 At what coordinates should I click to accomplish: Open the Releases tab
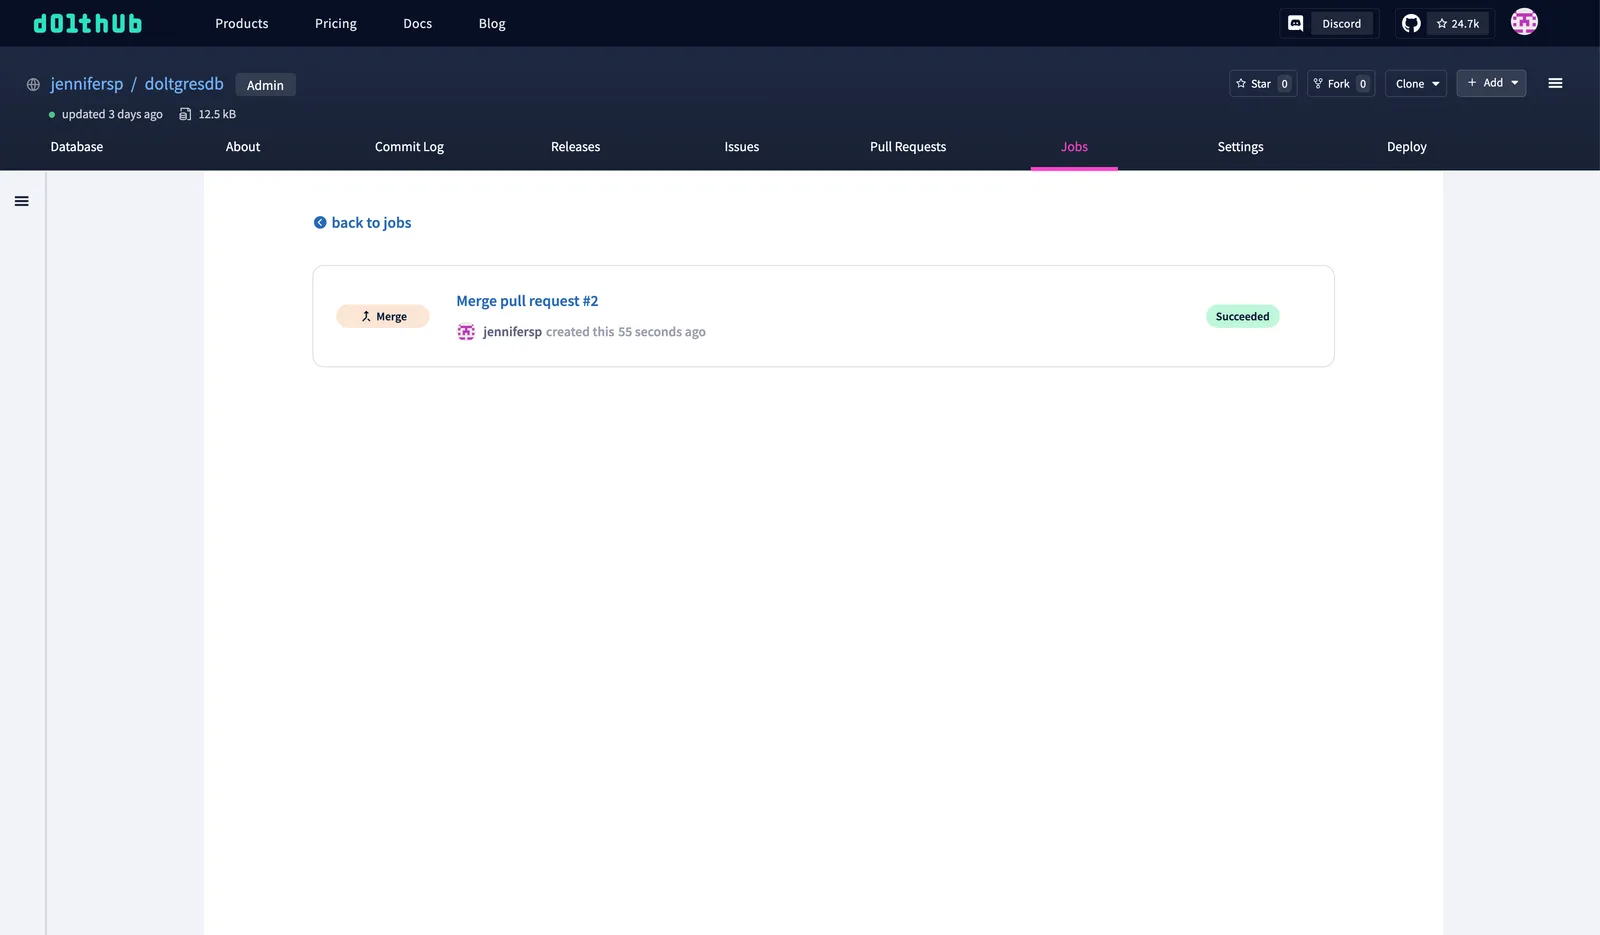[576, 147]
